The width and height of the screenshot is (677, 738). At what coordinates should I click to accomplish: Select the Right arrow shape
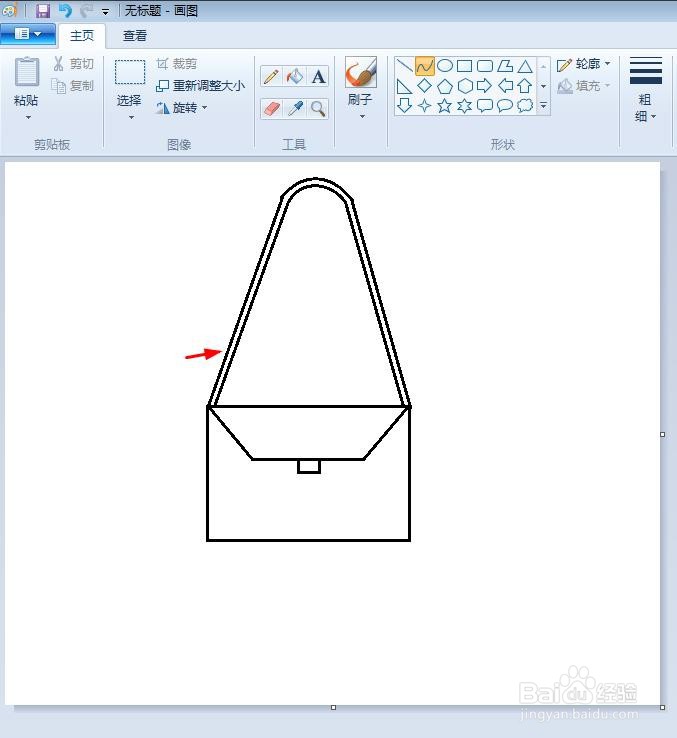(x=484, y=86)
